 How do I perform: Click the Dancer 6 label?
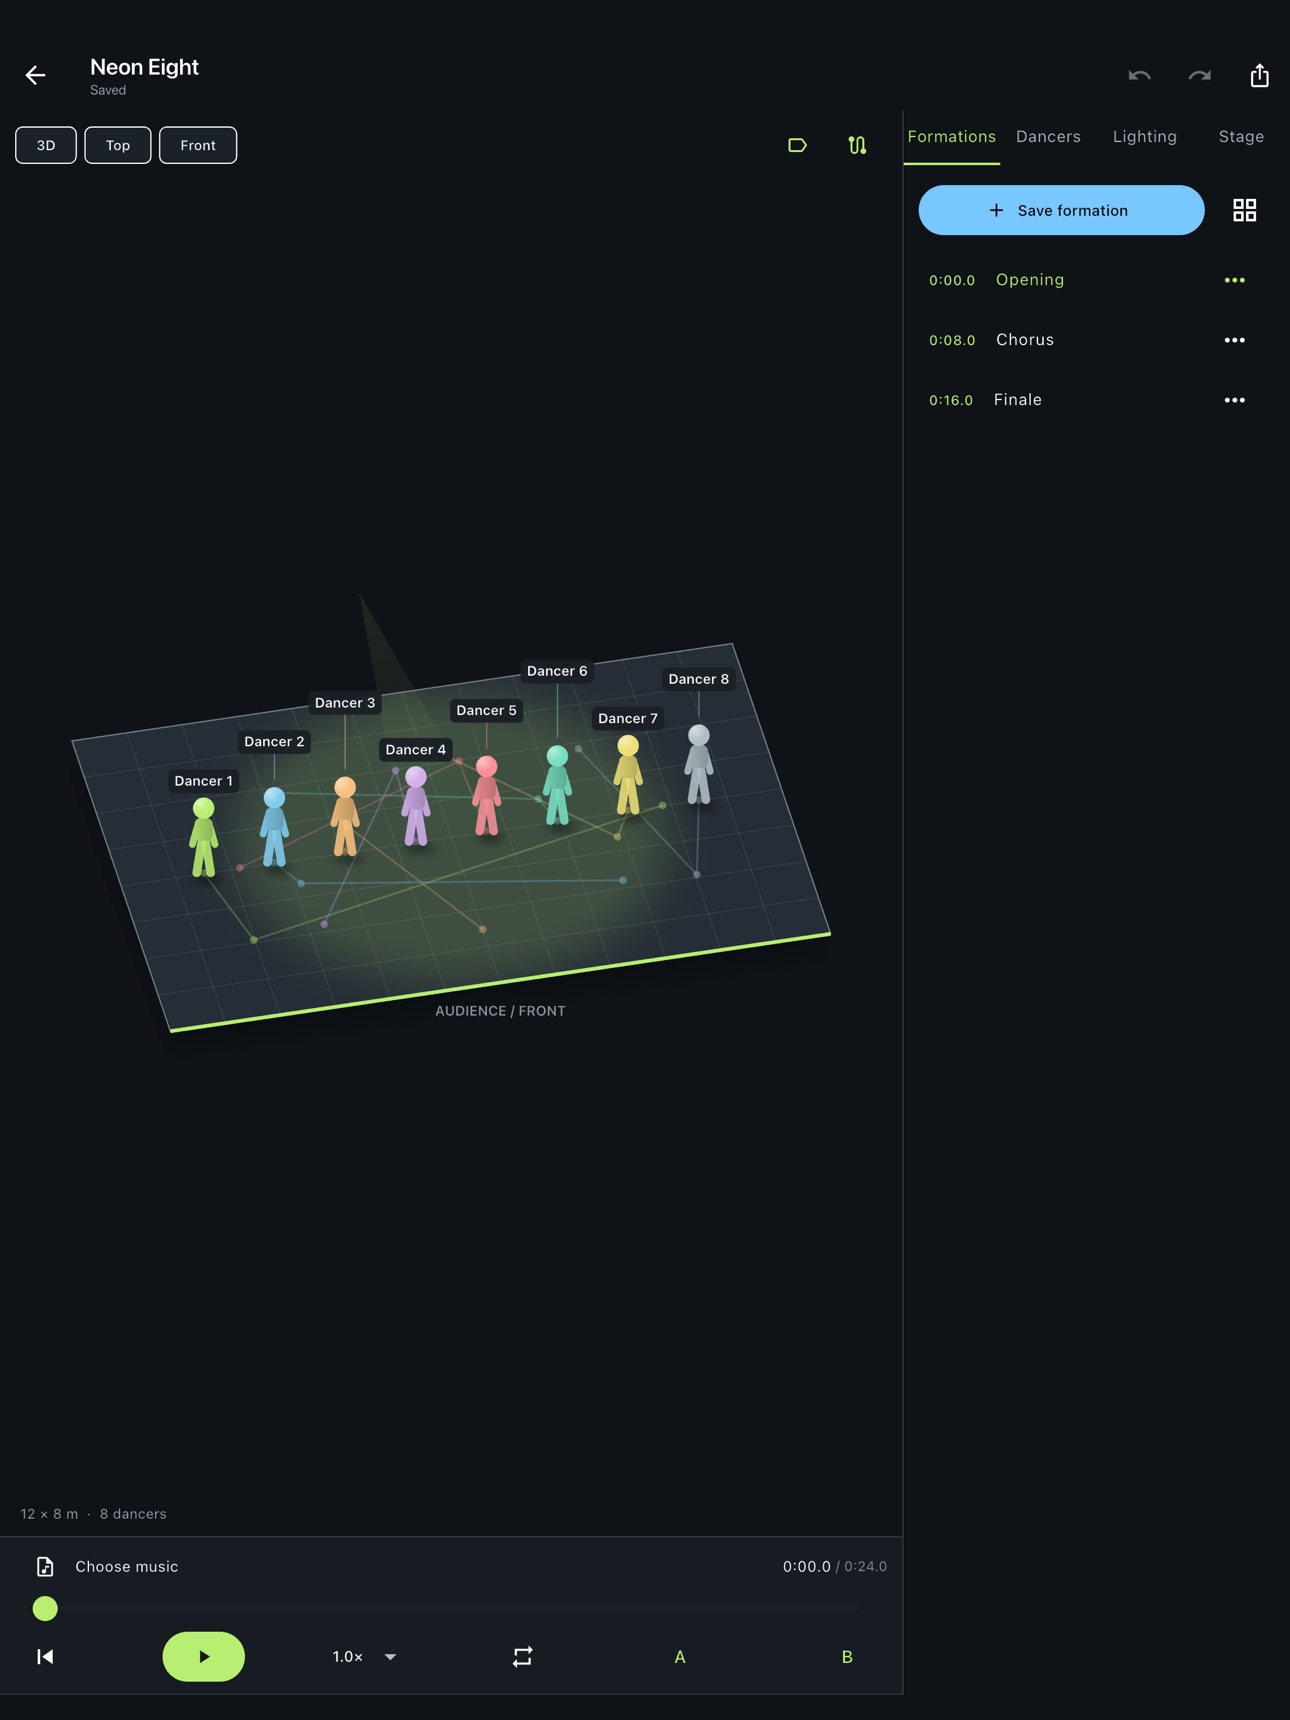(x=557, y=671)
